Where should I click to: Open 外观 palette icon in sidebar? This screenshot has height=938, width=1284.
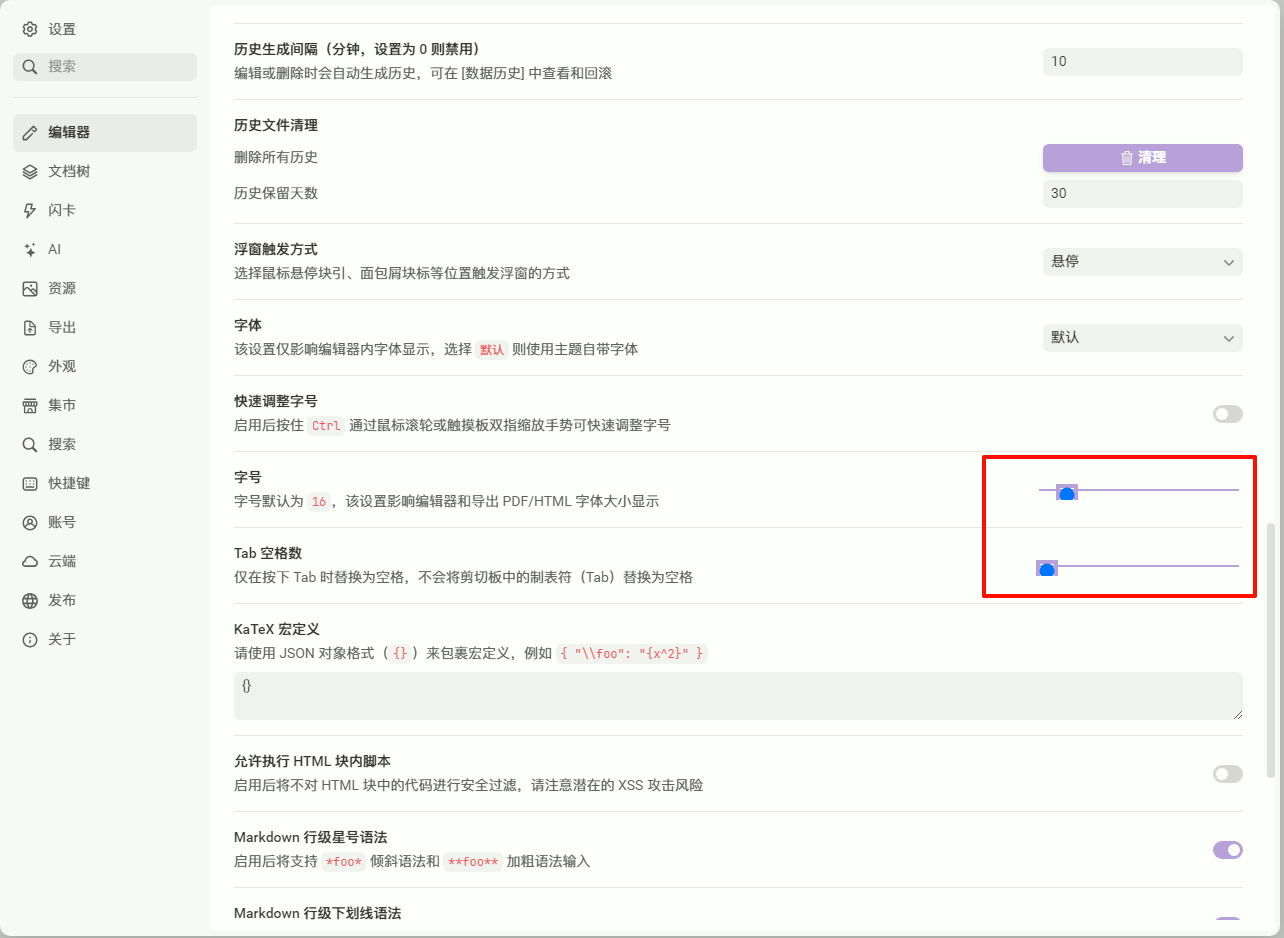point(30,366)
